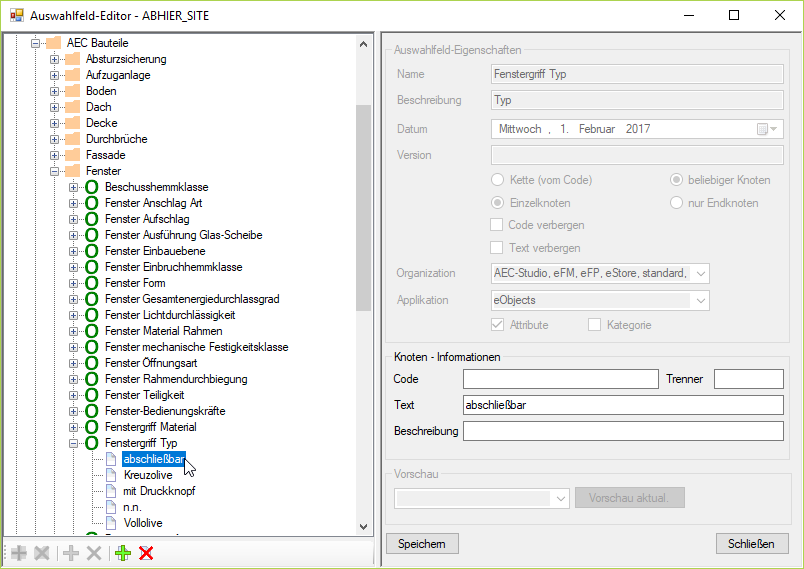Select the Fenster Lichtdurchlässigkeit tree entry
Image resolution: width=804 pixels, height=569 pixels.
tap(170, 315)
